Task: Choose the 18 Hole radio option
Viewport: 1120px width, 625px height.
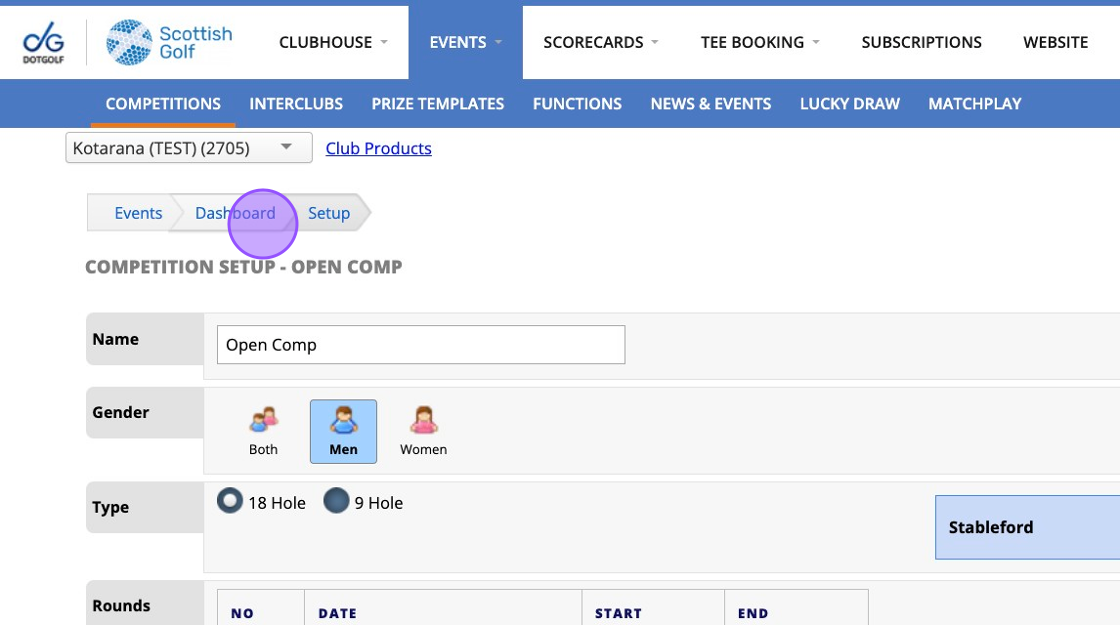Action: point(230,501)
